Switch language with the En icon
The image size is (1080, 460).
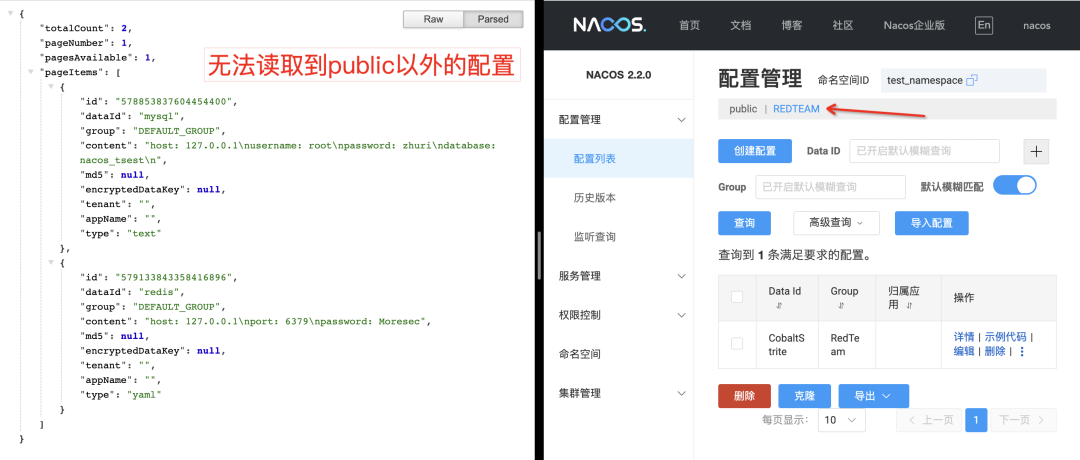click(983, 25)
